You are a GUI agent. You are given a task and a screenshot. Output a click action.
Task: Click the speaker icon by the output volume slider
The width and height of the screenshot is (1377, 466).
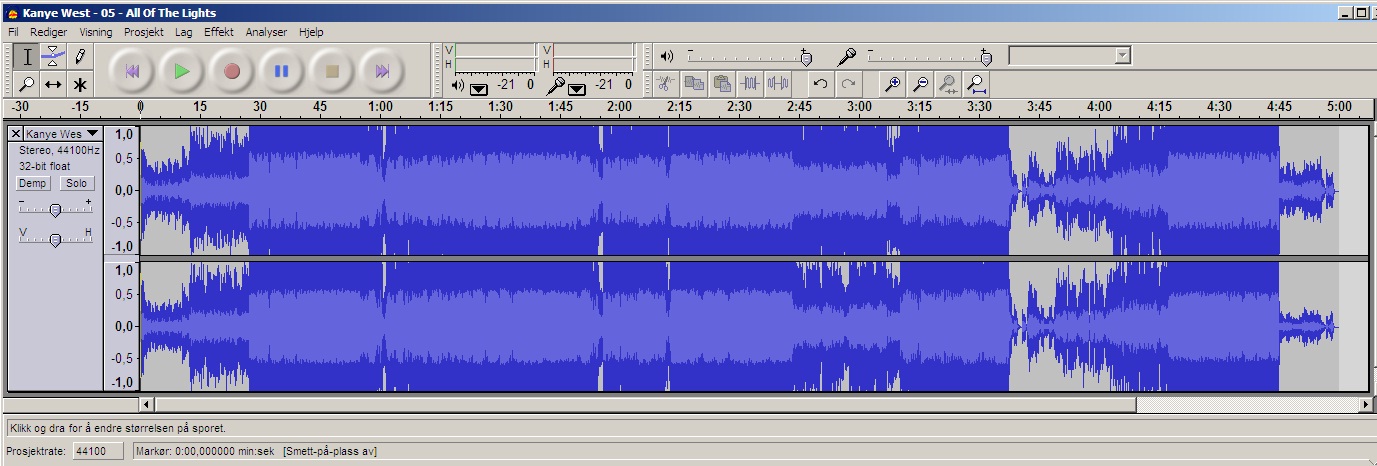(x=667, y=56)
